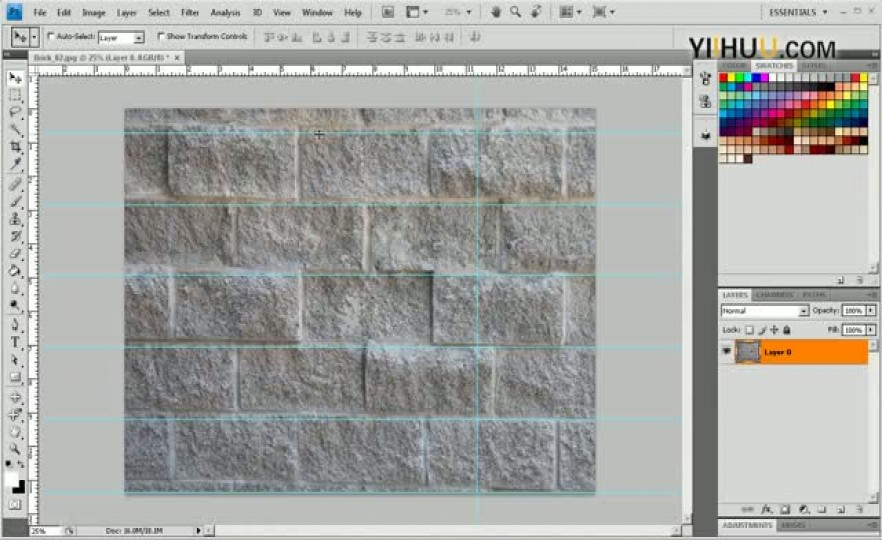Select the toolbox Zoom tool

click(15, 449)
